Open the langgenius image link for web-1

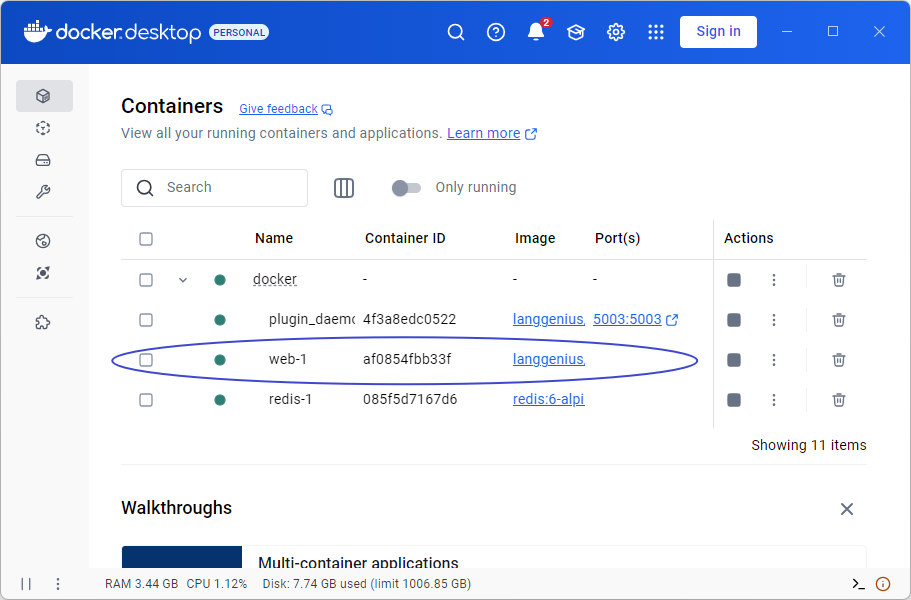click(548, 360)
